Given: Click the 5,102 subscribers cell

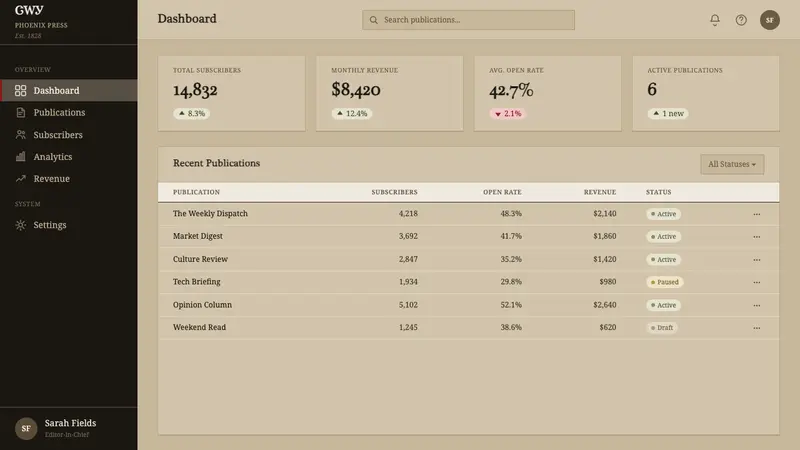Looking at the screenshot, I should (x=408, y=305).
